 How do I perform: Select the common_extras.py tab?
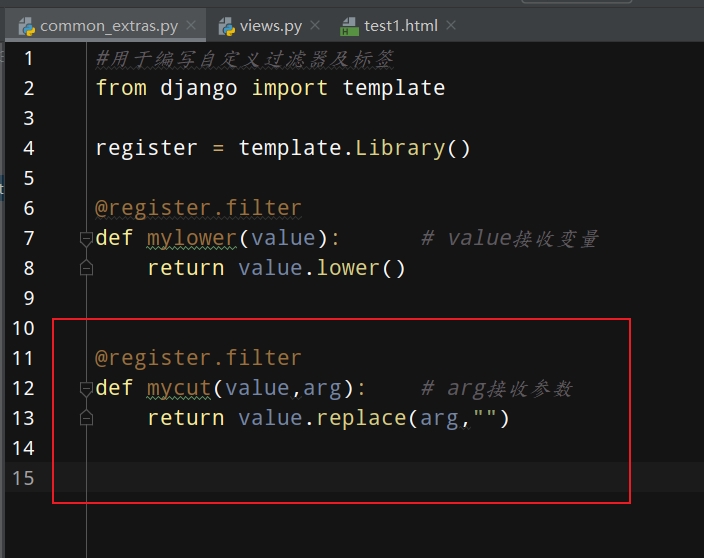click(108, 25)
